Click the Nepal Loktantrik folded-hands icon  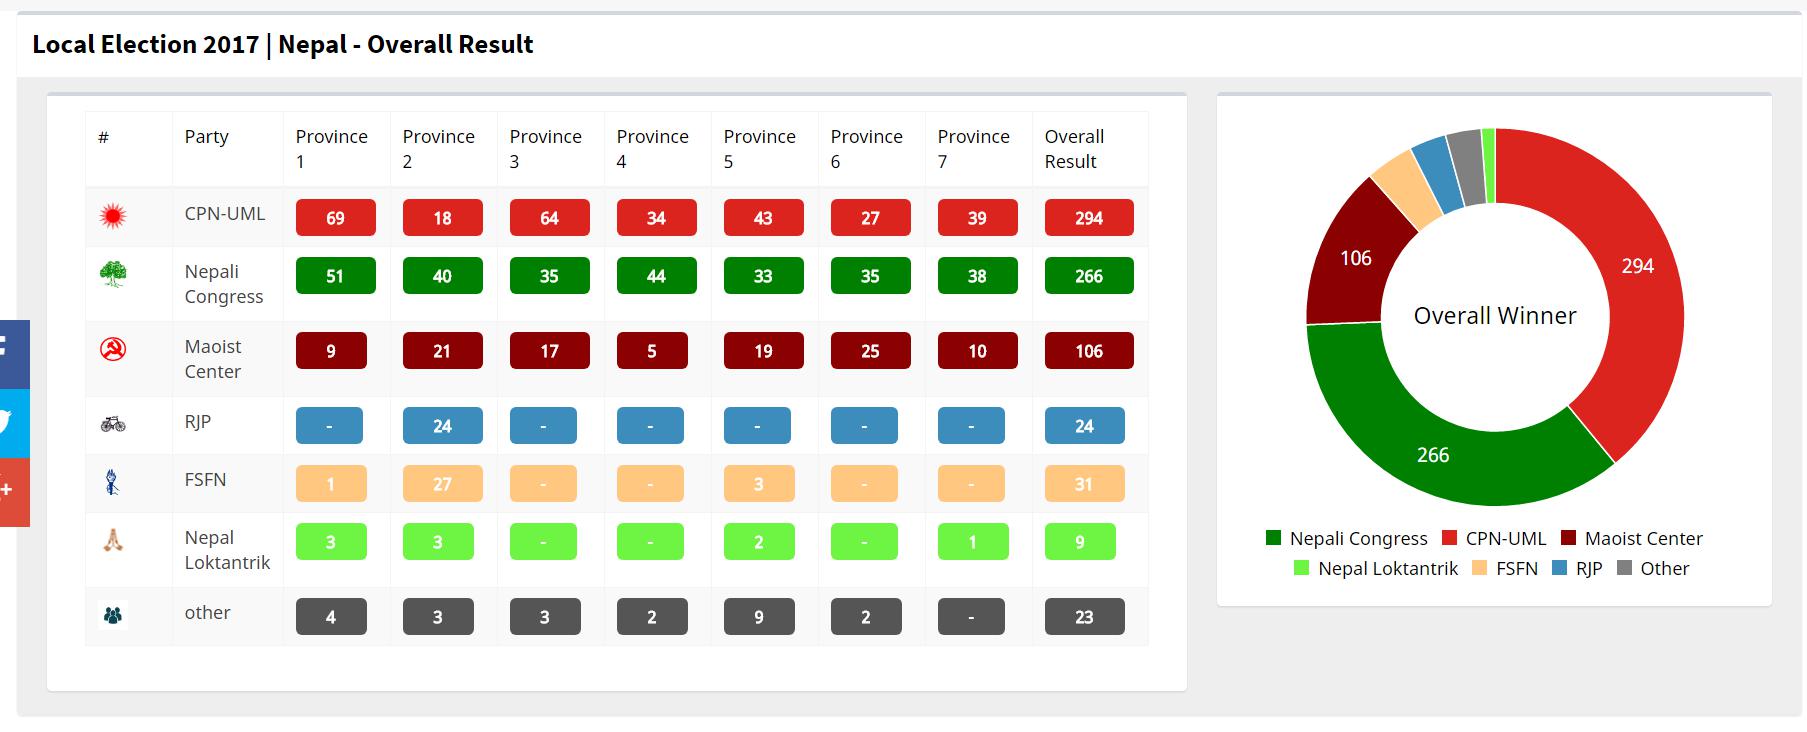coord(113,540)
